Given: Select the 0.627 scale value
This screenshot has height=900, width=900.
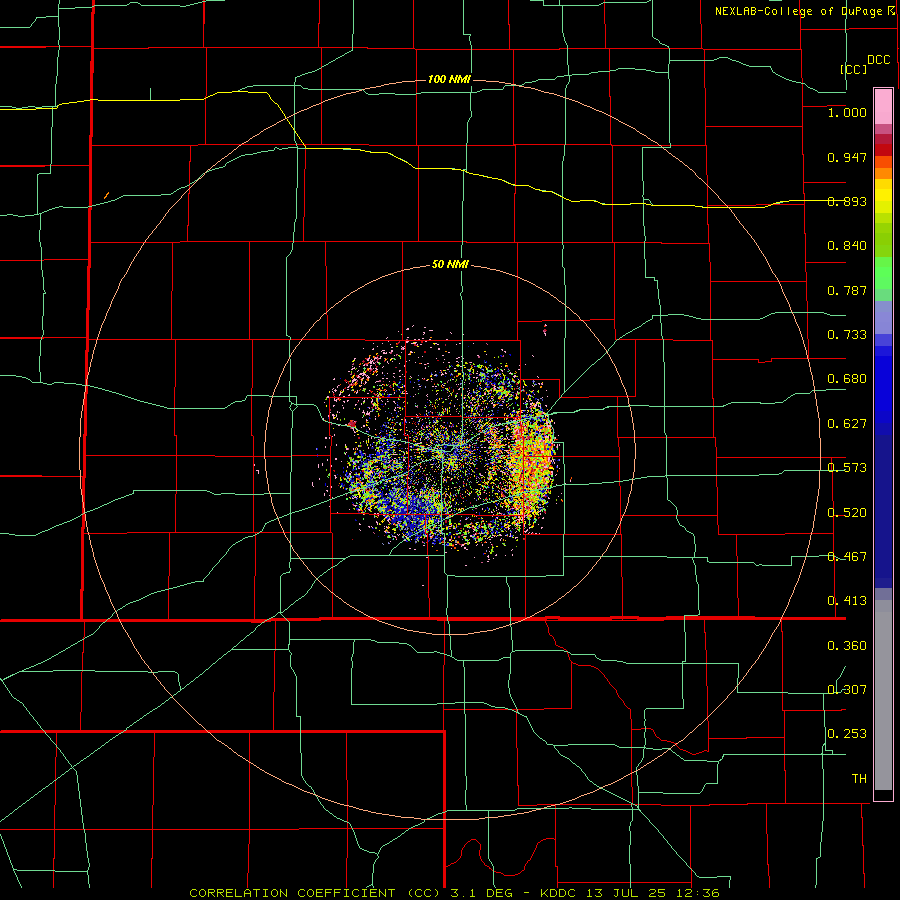Looking at the screenshot, I should [847, 424].
